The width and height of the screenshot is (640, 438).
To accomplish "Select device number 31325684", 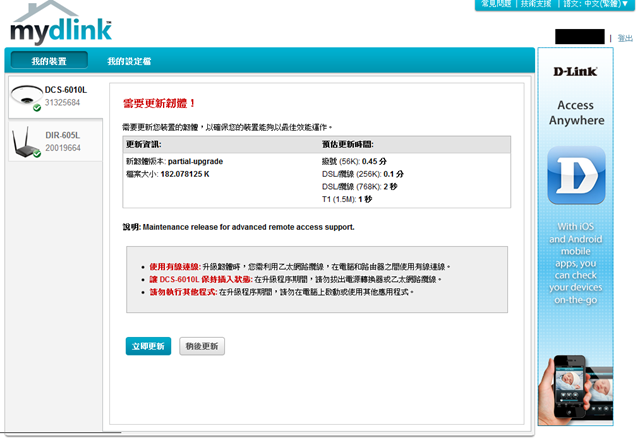I will (62, 102).
